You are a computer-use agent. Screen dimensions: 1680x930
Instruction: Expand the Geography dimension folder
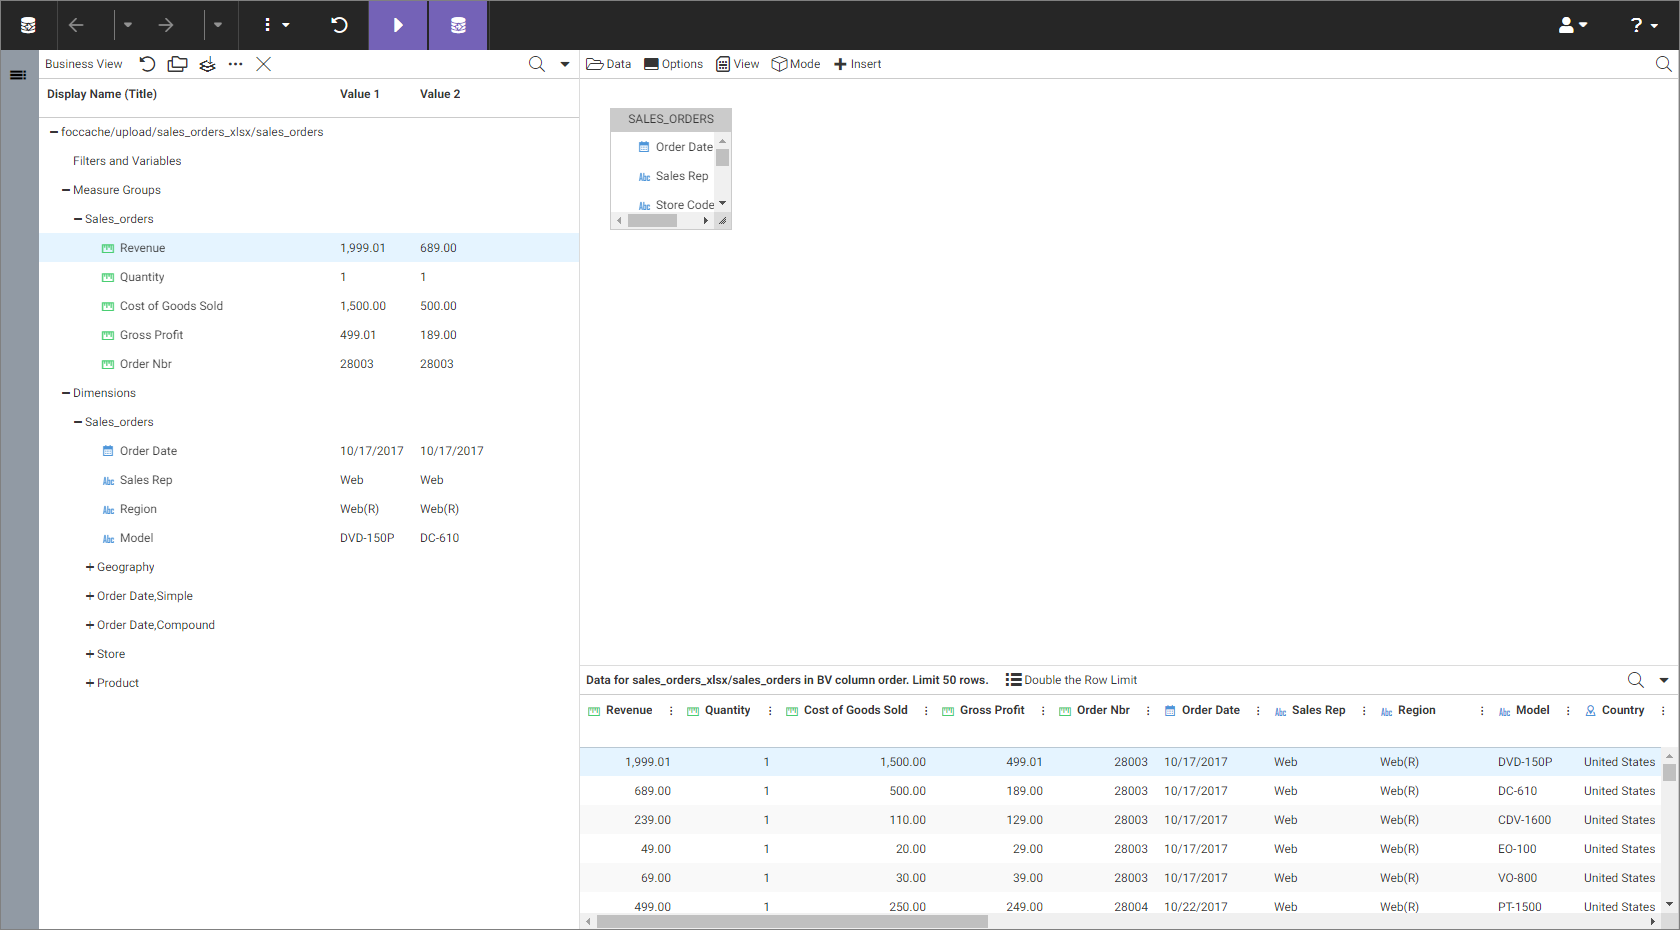coord(90,567)
